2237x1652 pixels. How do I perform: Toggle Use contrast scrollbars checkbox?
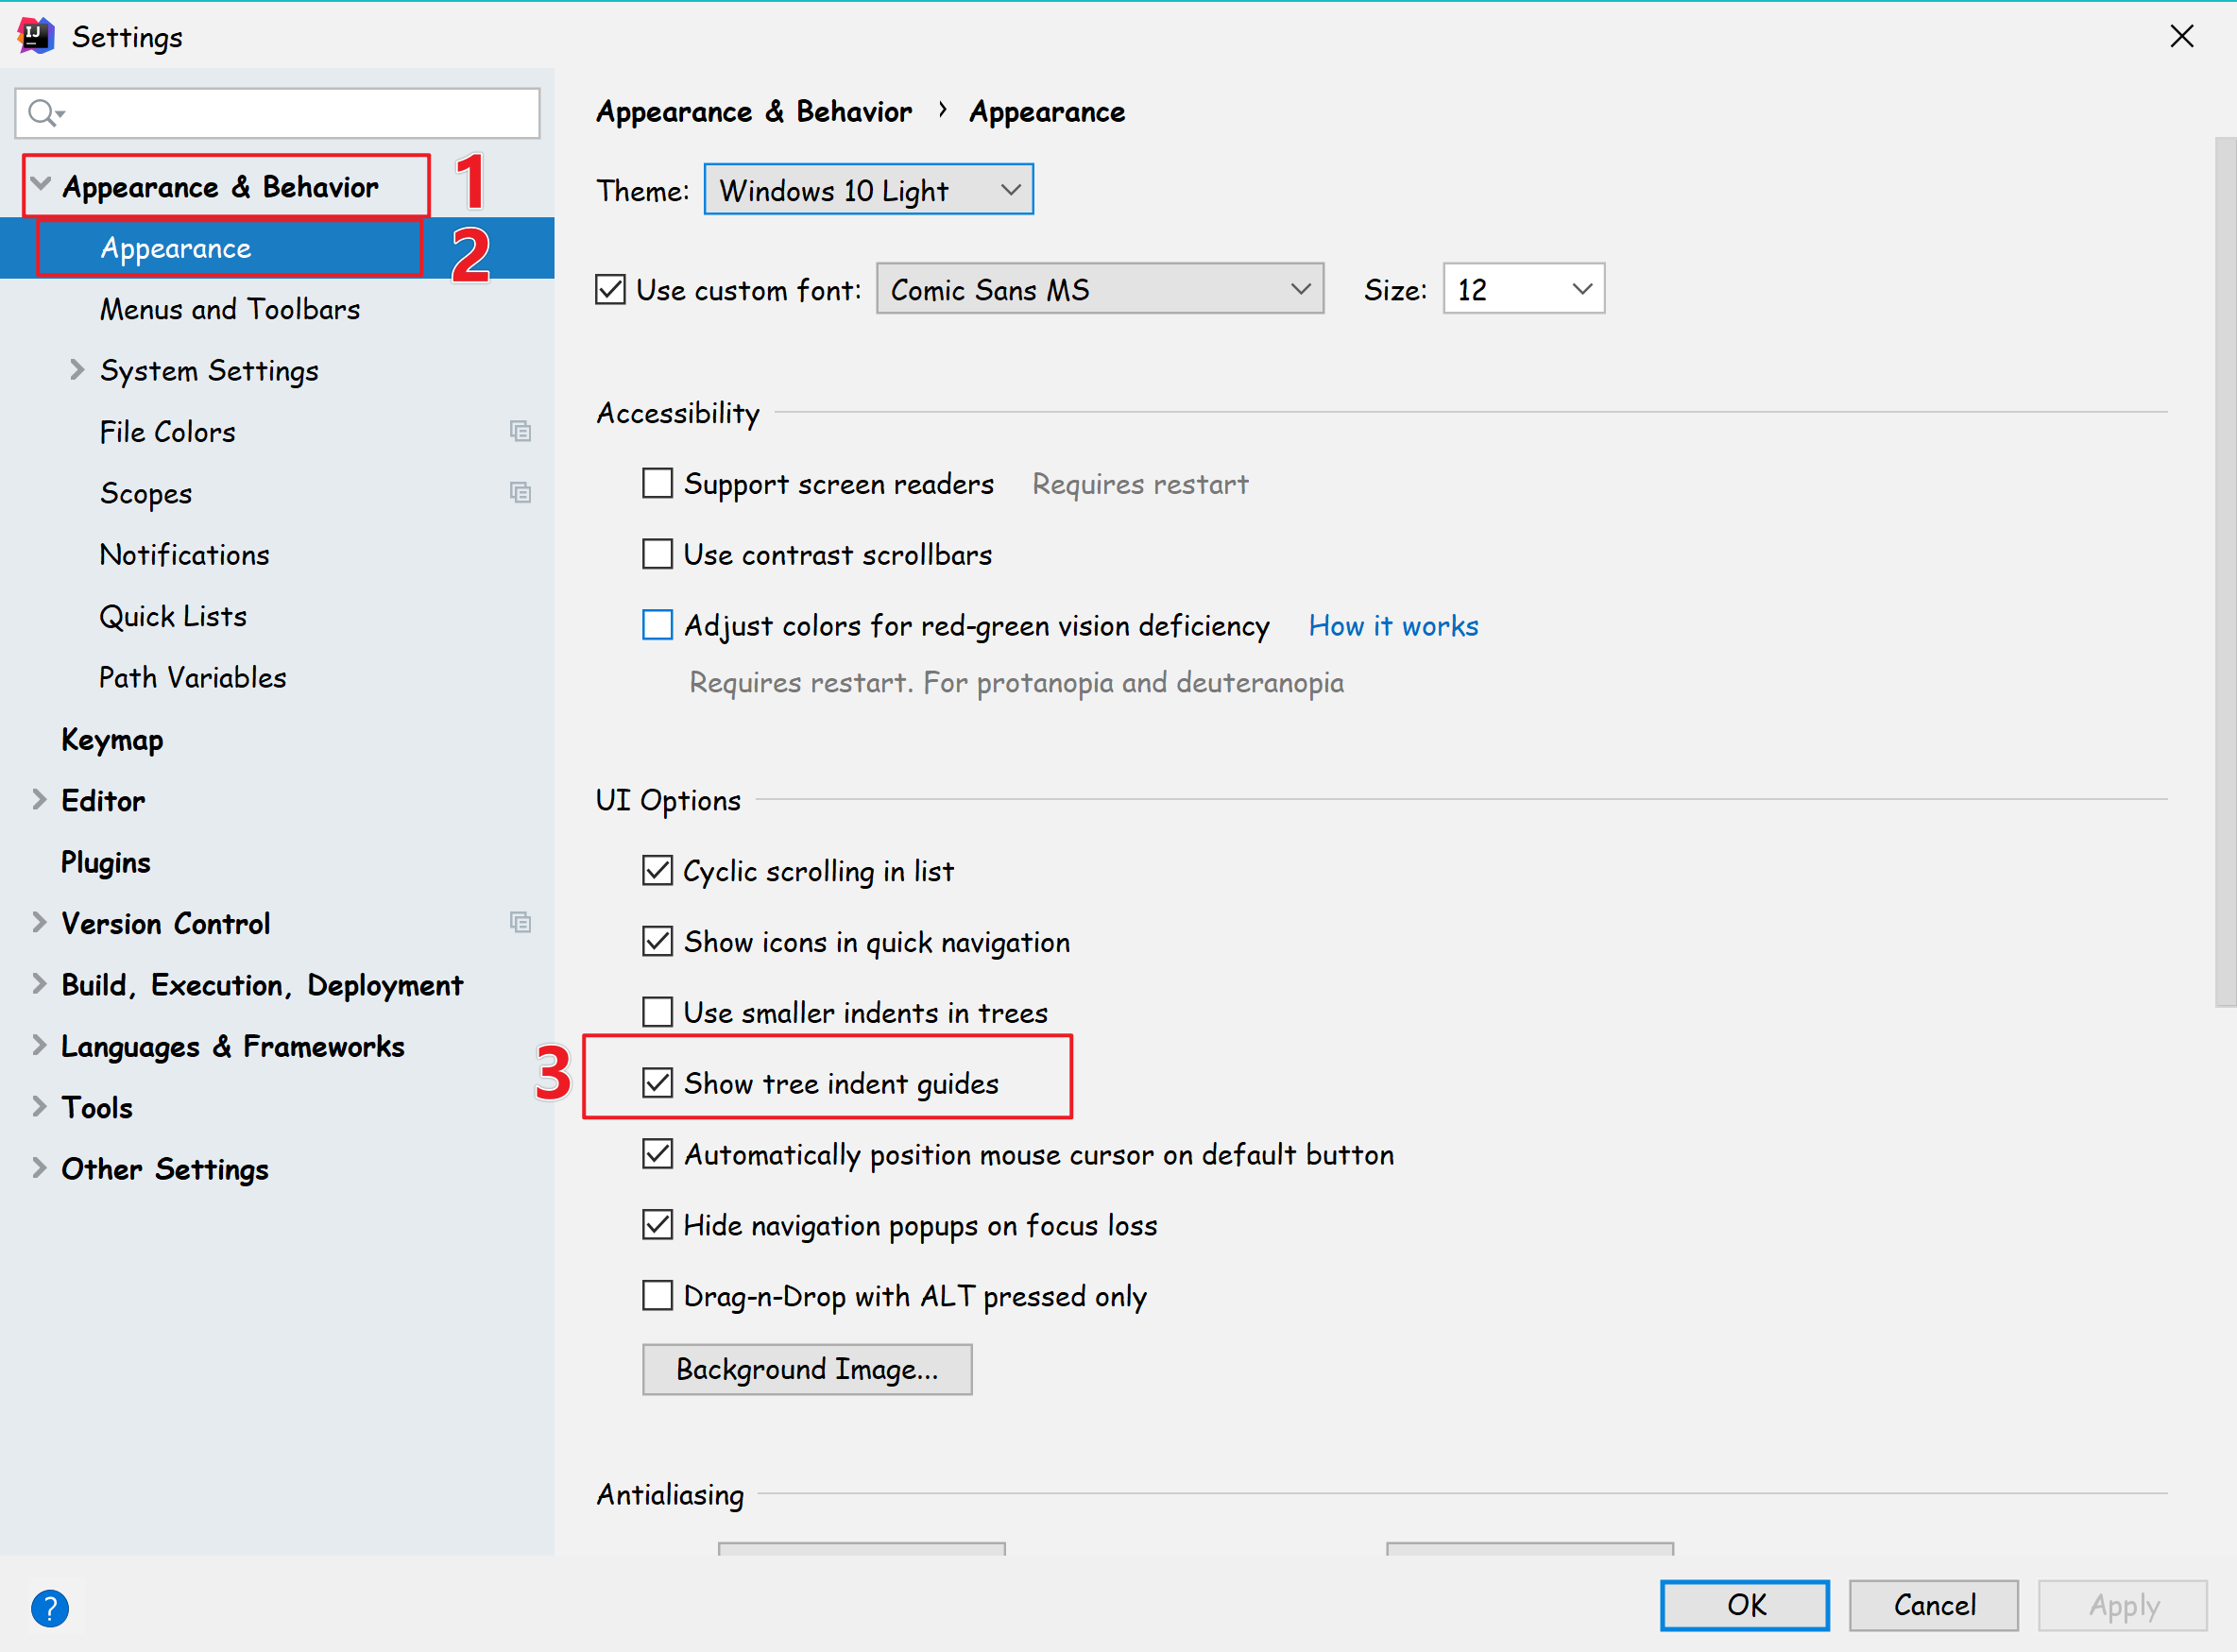[657, 554]
